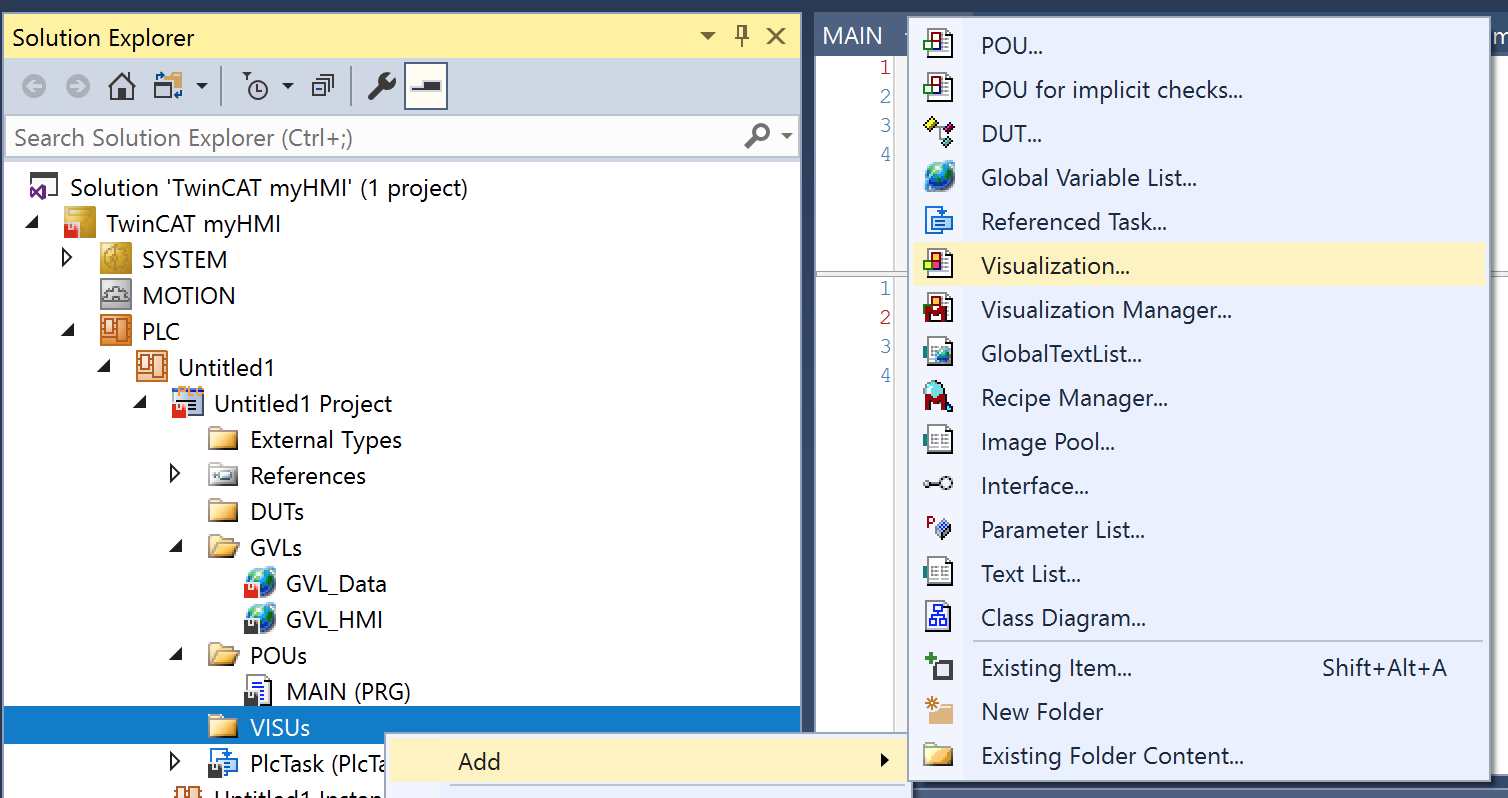Viewport: 1508px width, 798px height.
Task: Click the Class Diagram icon
Action: pyautogui.click(x=938, y=617)
